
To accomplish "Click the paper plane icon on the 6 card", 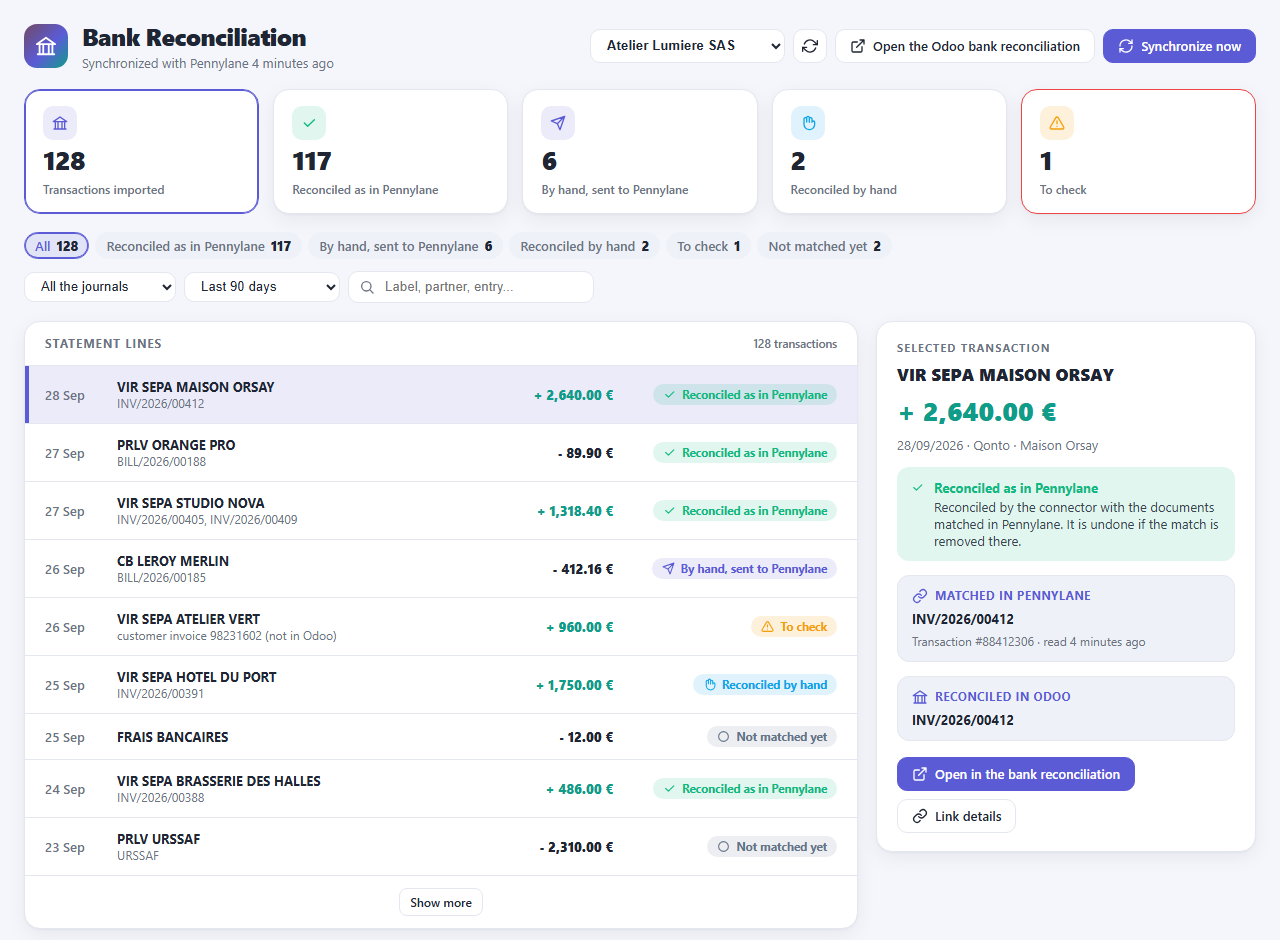I will coord(558,123).
